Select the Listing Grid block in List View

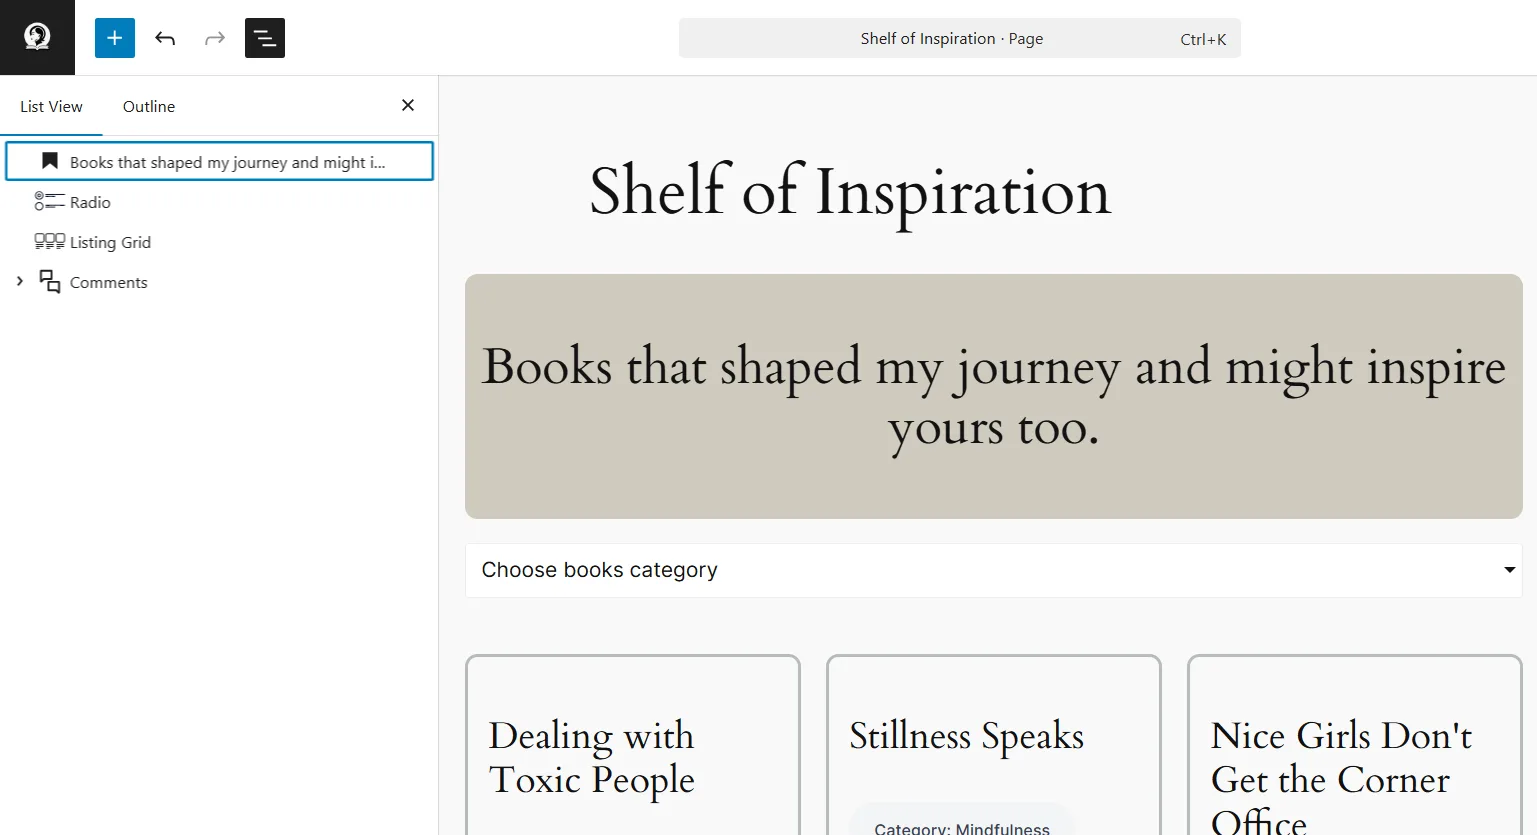coord(109,241)
